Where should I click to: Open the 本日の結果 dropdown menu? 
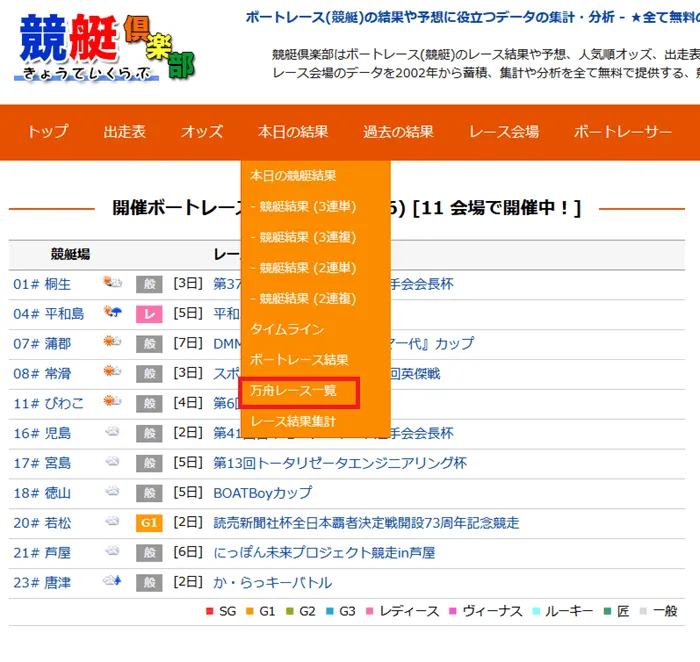tap(292, 132)
